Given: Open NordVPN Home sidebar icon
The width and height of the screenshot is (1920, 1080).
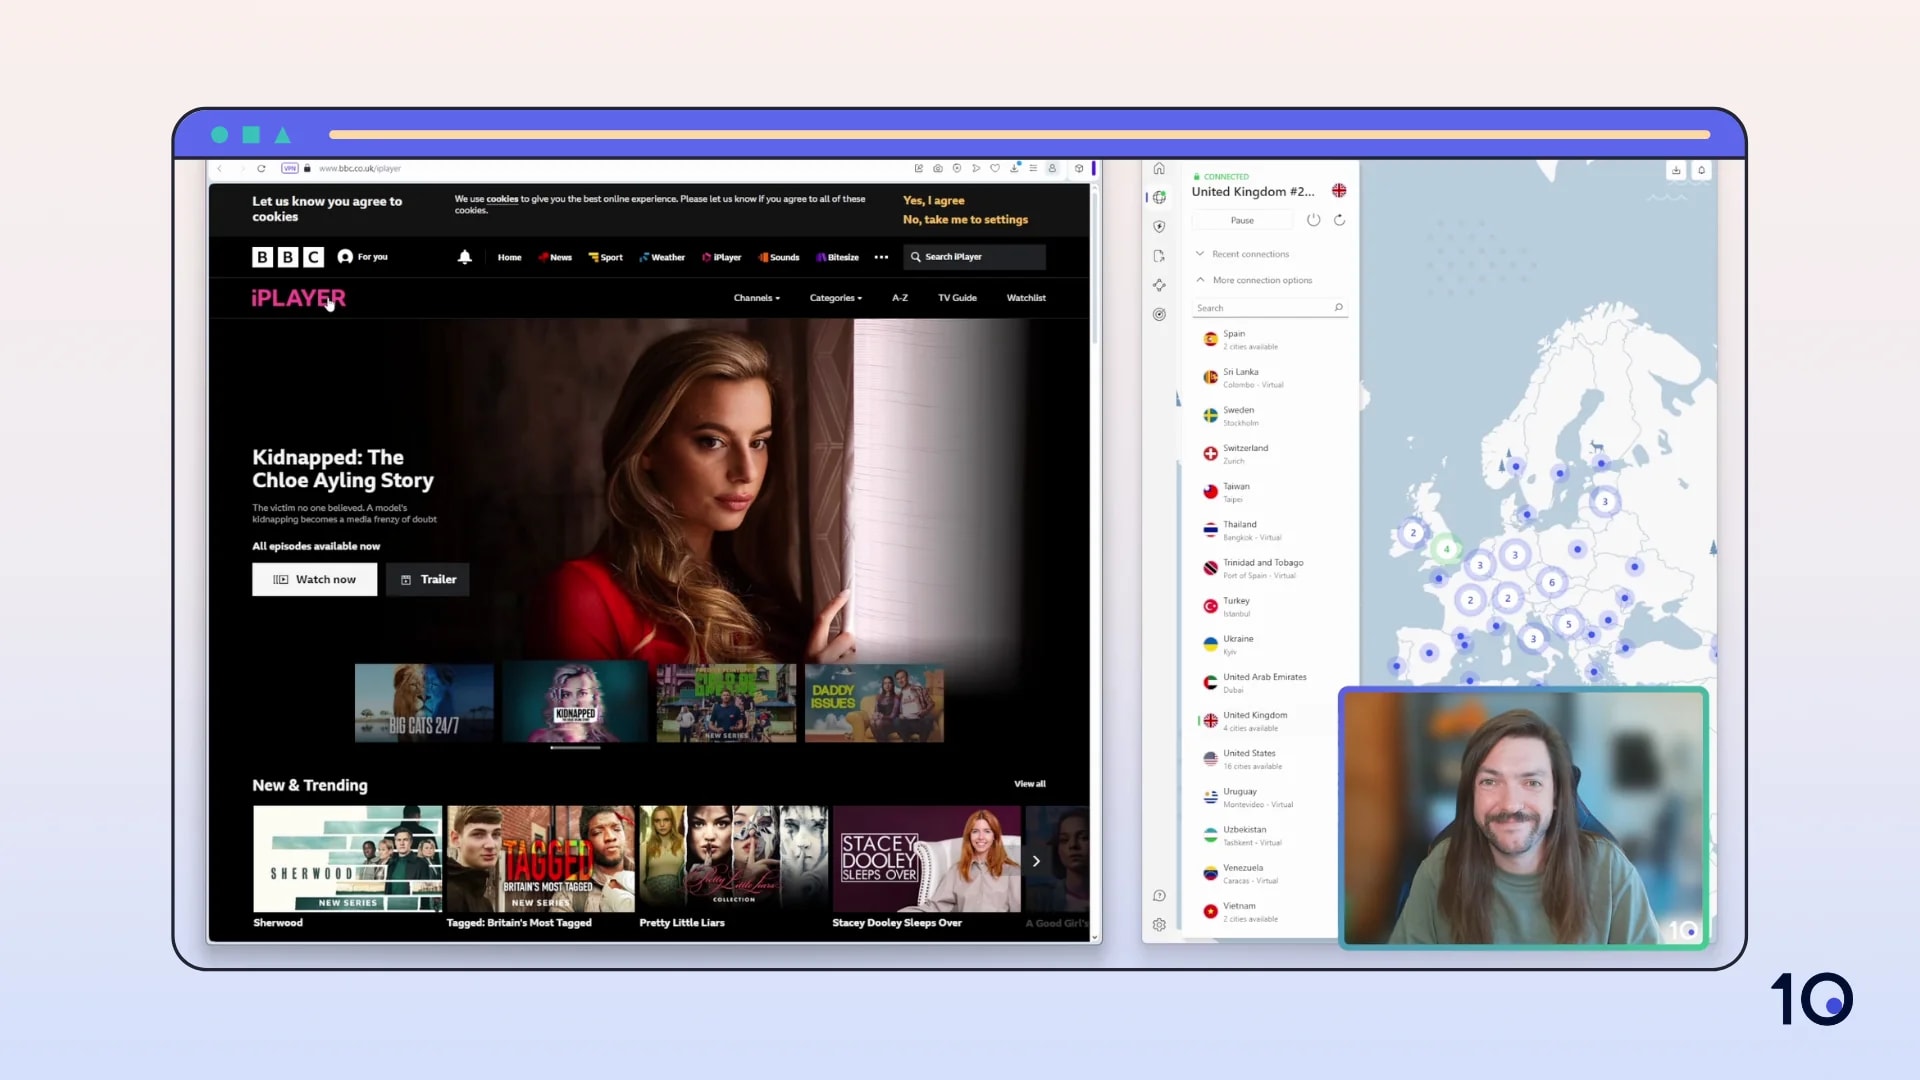Looking at the screenshot, I should [x=1159, y=168].
